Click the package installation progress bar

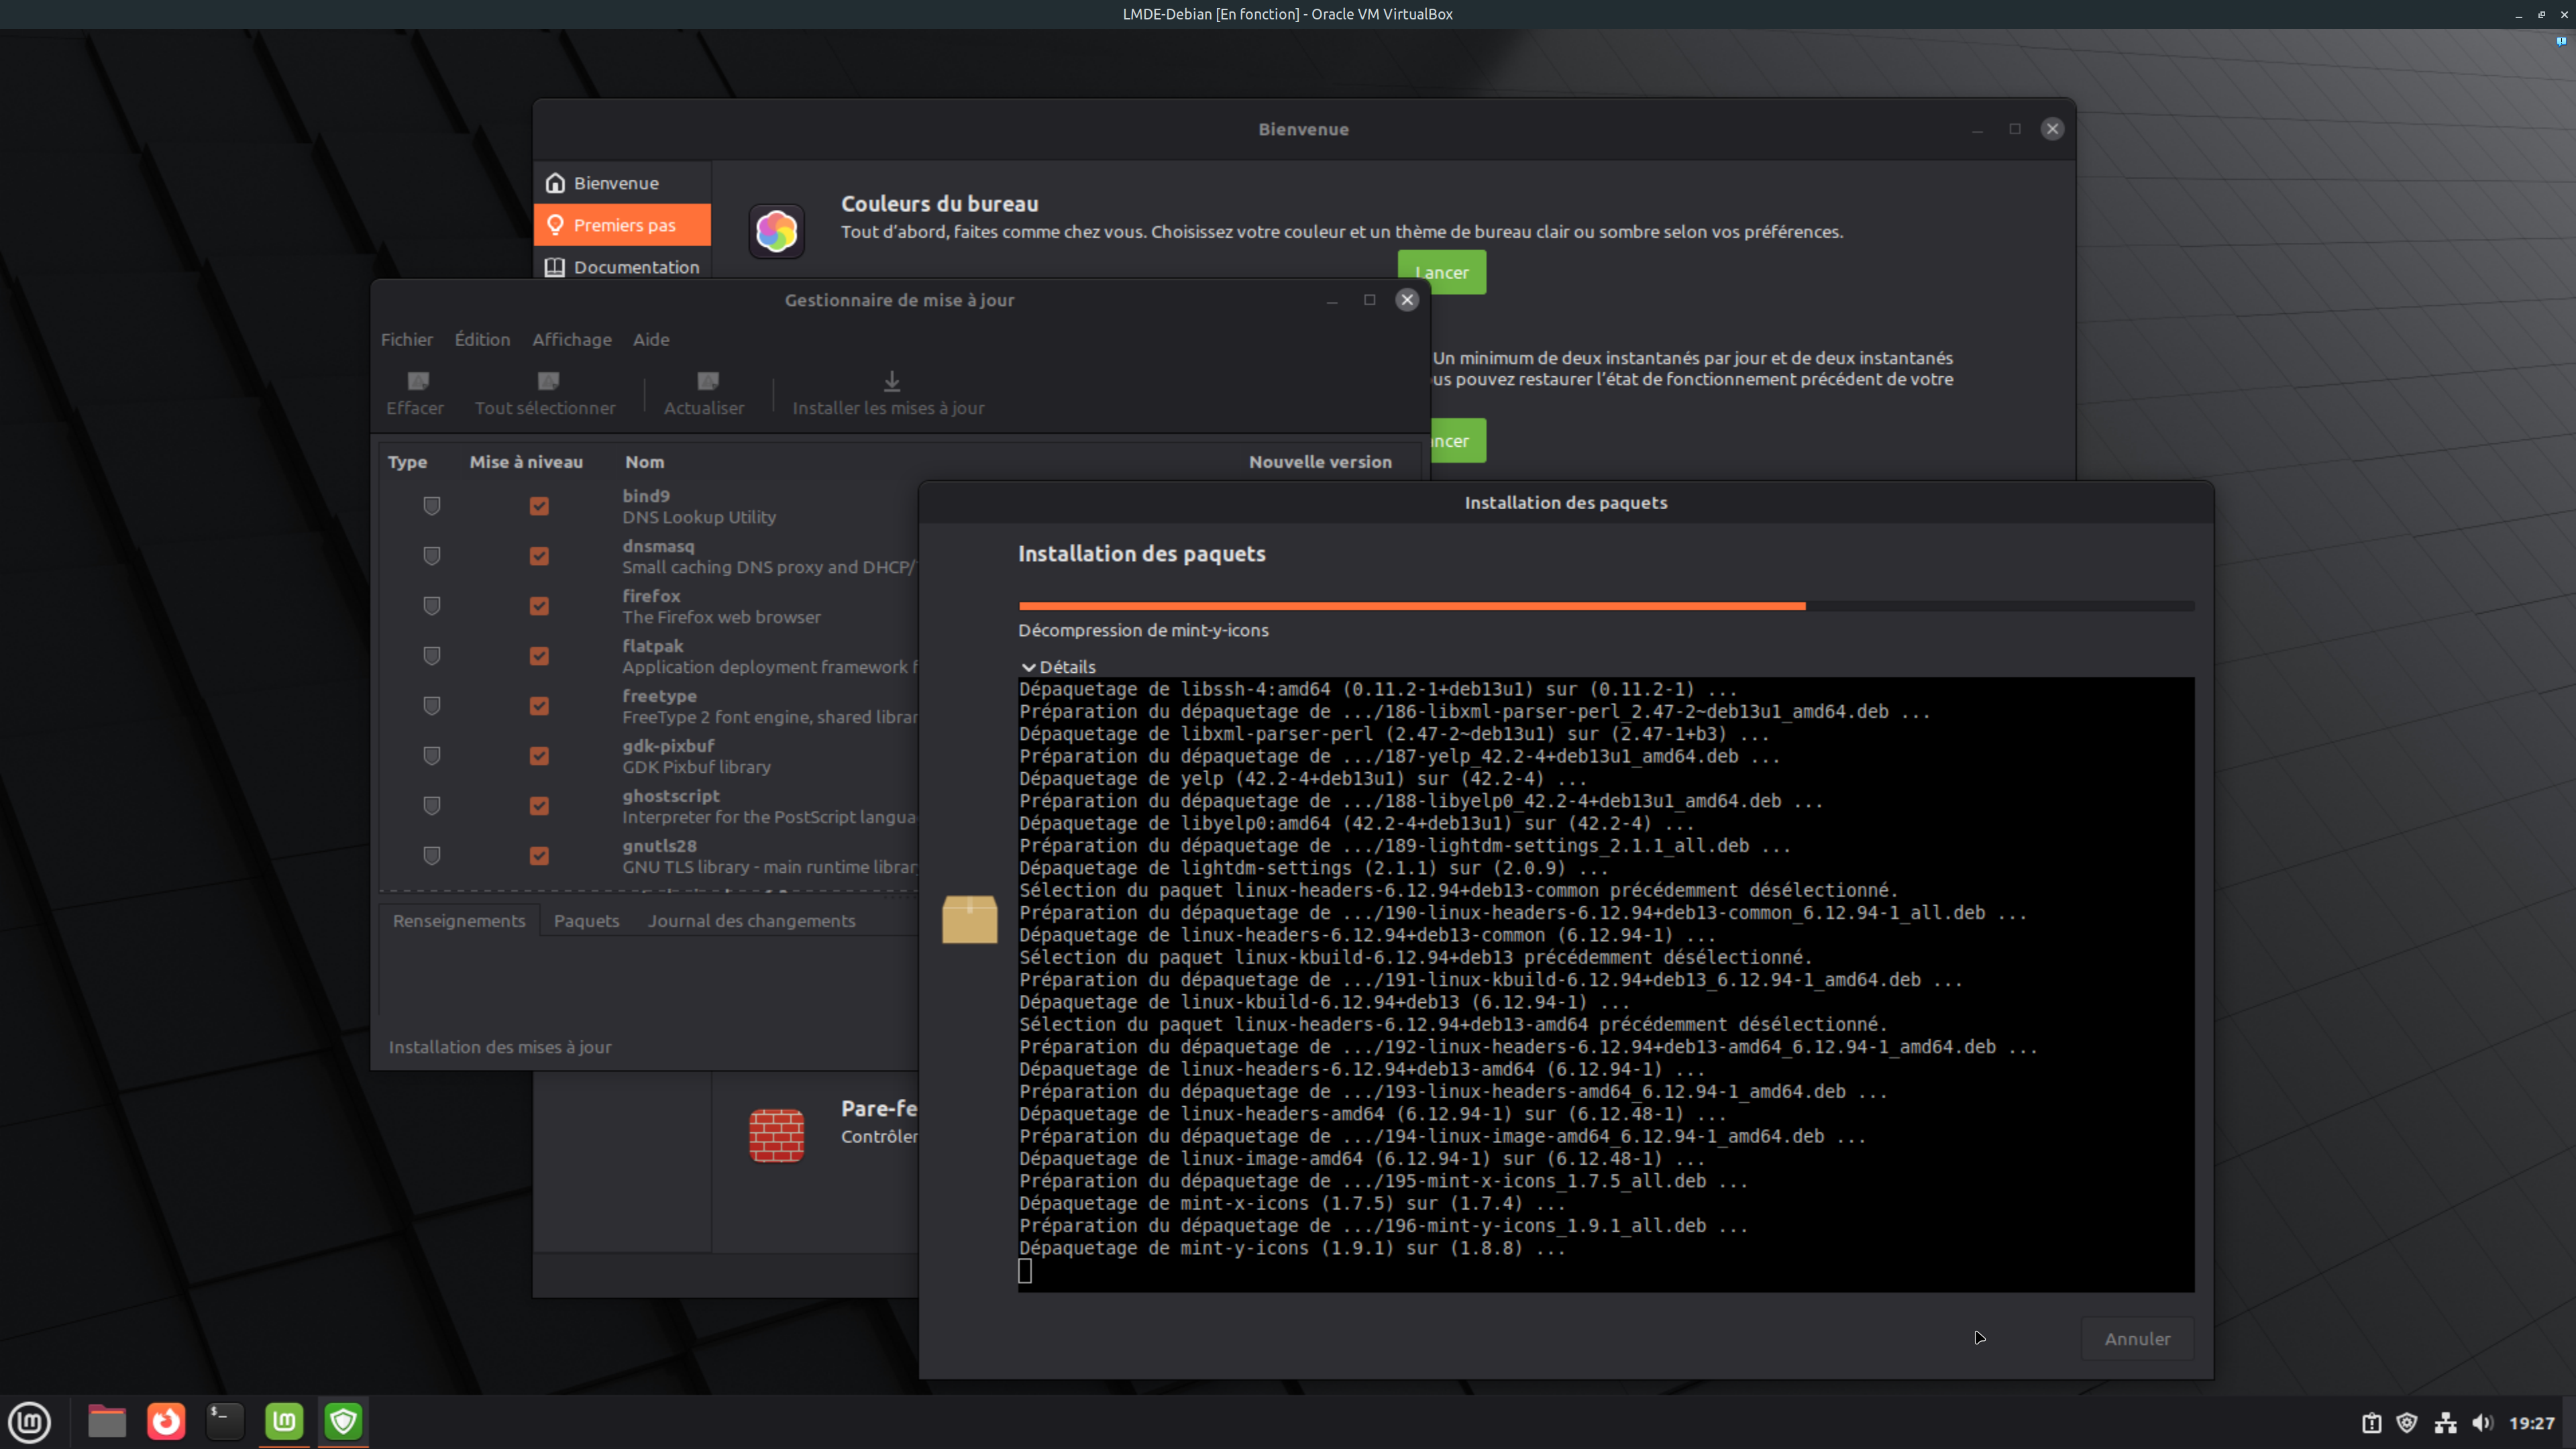pos(1606,606)
